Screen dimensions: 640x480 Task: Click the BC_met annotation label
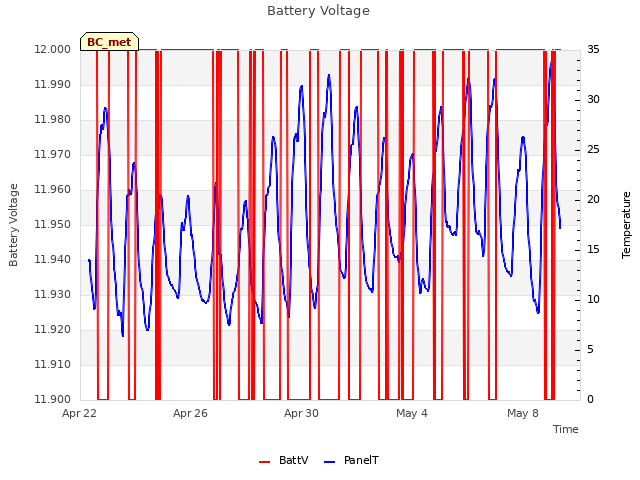[x=109, y=42]
